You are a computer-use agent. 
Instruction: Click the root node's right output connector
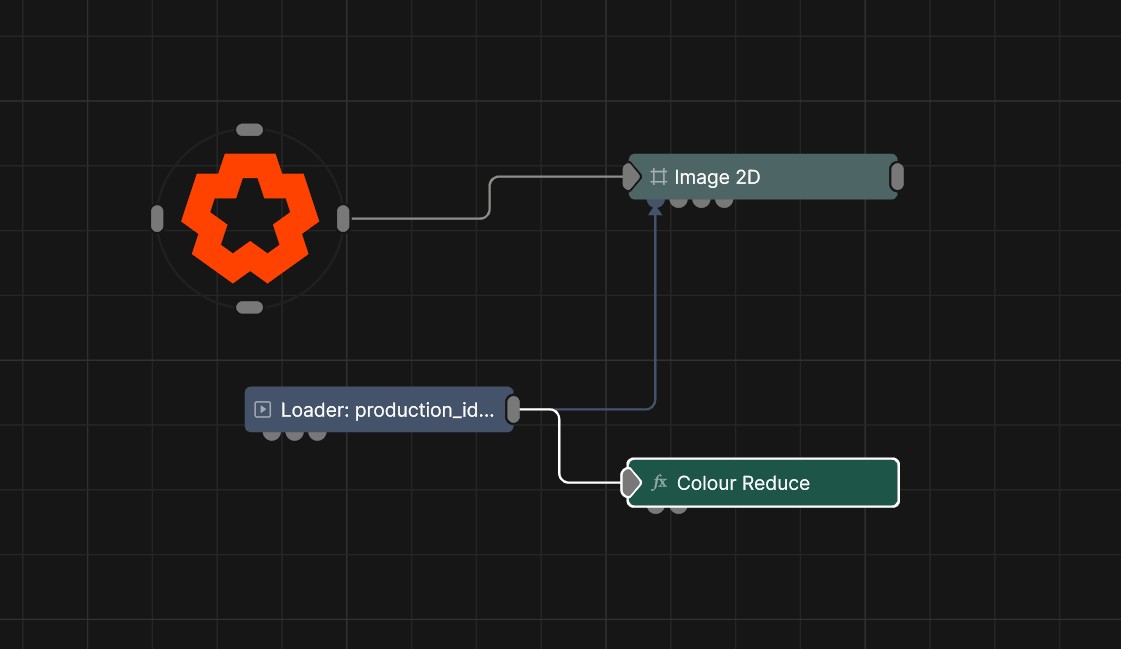[343, 218]
